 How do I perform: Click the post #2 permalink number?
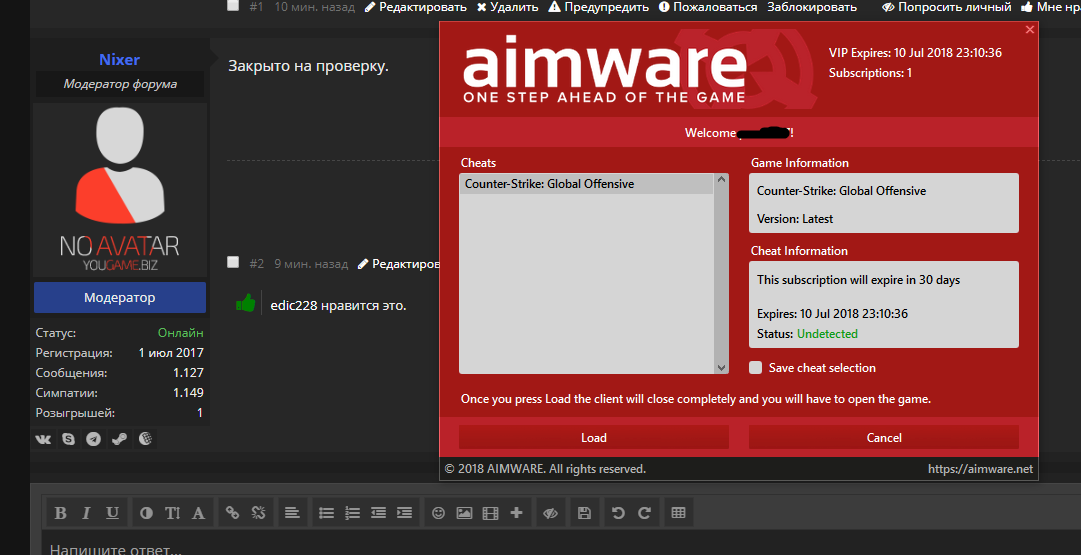click(x=256, y=263)
